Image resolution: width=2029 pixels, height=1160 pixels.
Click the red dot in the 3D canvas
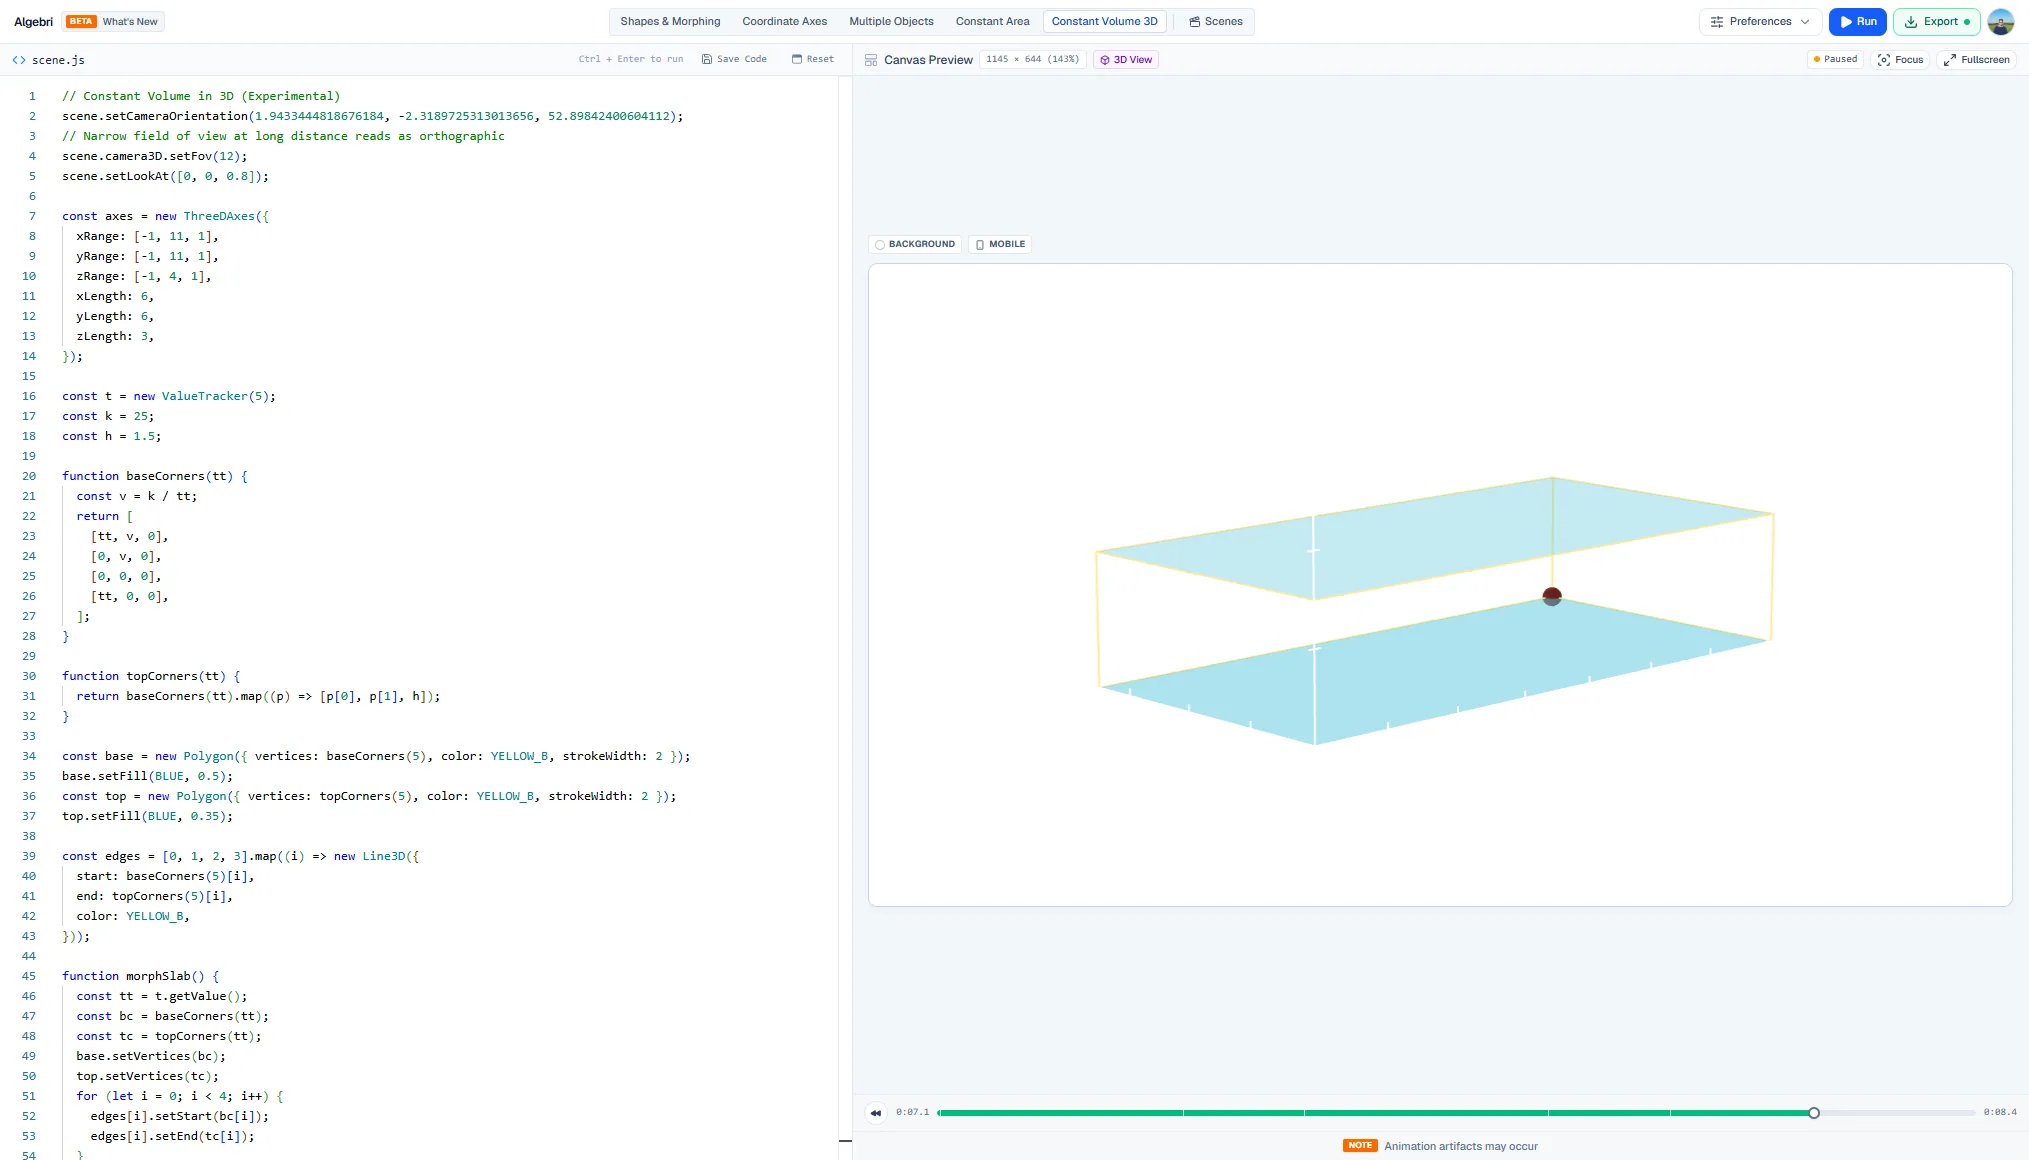(x=1552, y=597)
